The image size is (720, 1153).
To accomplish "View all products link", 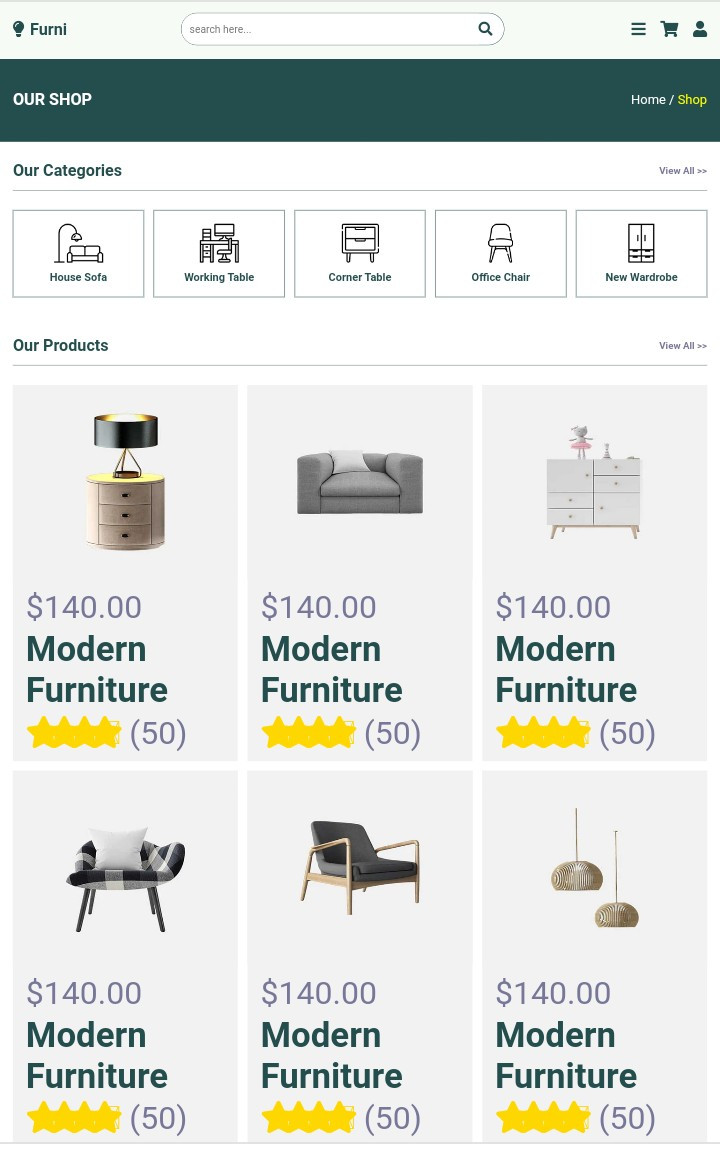I will pyautogui.click(x=682, y=346).
